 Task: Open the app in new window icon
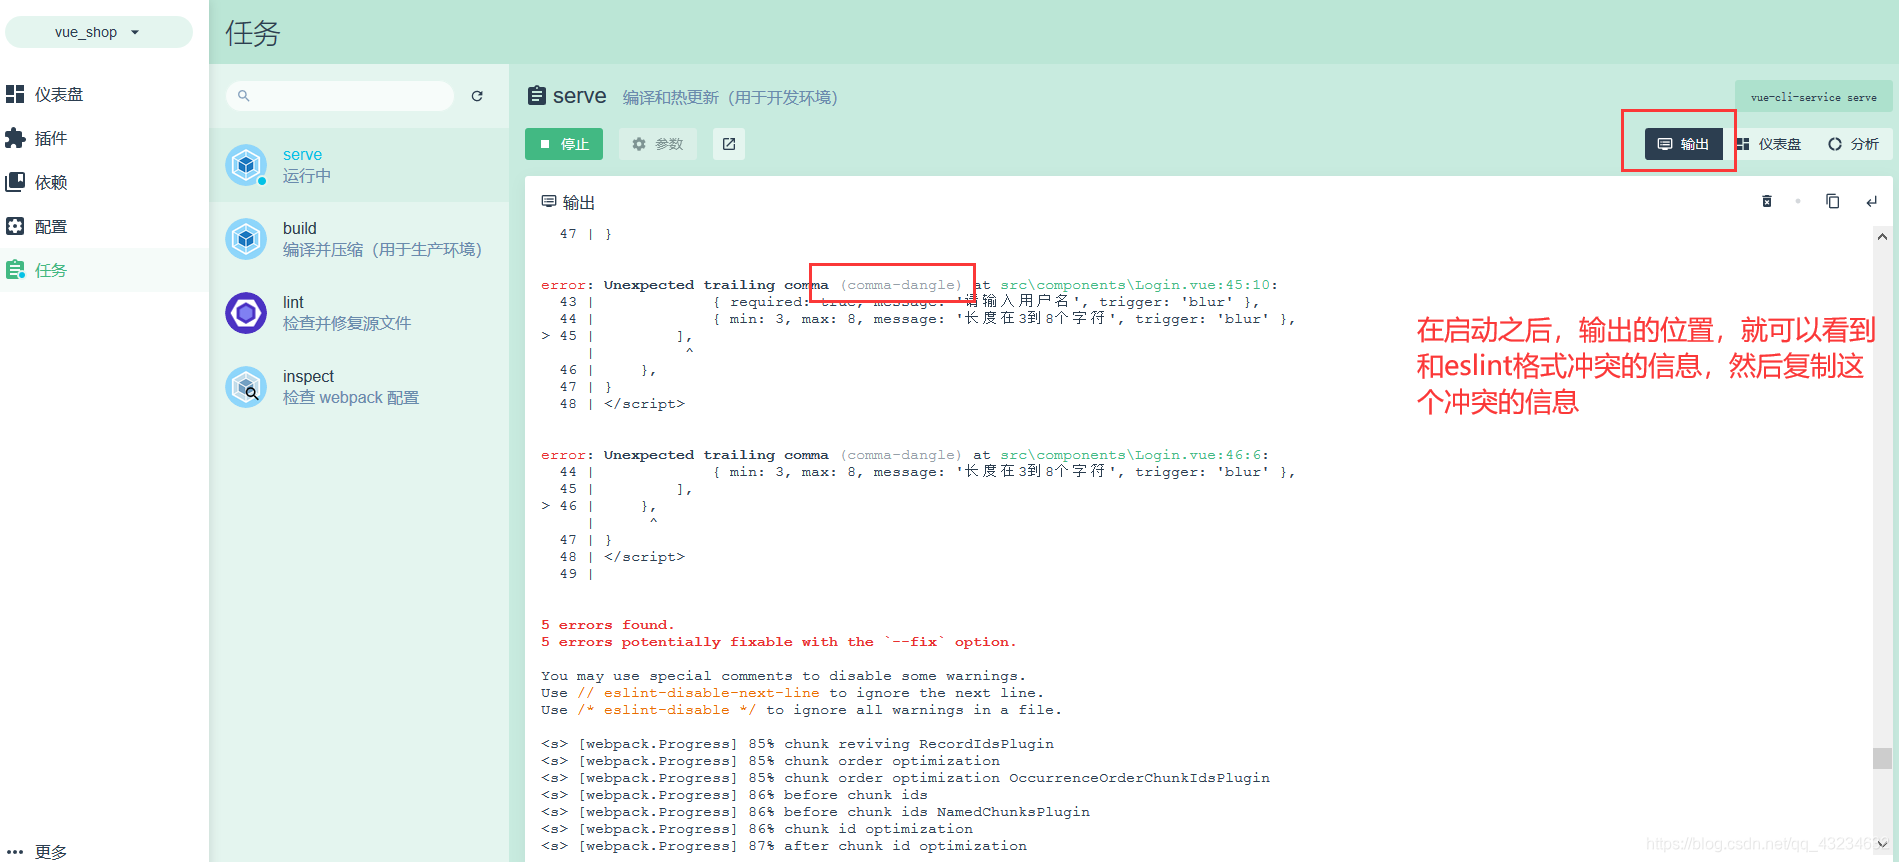coord(729,144)
